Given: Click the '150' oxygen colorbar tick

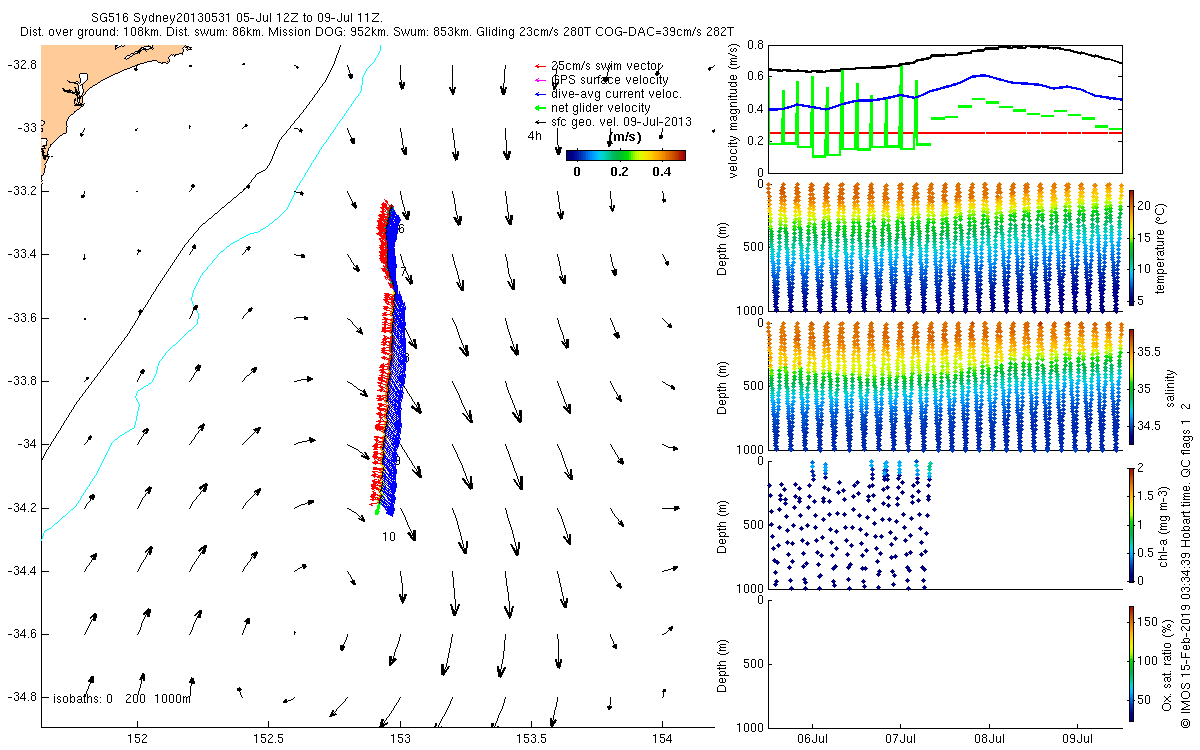Looking at the screenshot, I should click(1149, 621).
